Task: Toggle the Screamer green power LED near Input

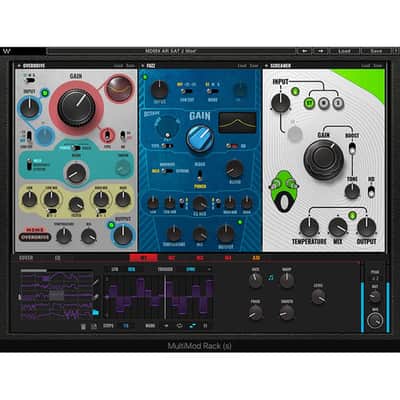Action: tap(295, 91)
